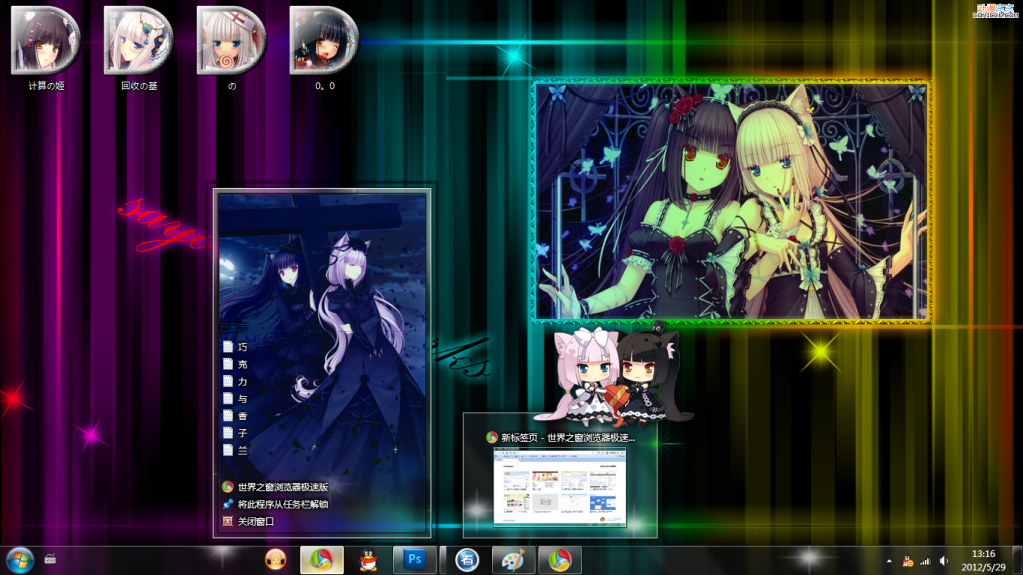Open Photoshop from the taskbar
The image size is (1023, 575).
[414, 560]
